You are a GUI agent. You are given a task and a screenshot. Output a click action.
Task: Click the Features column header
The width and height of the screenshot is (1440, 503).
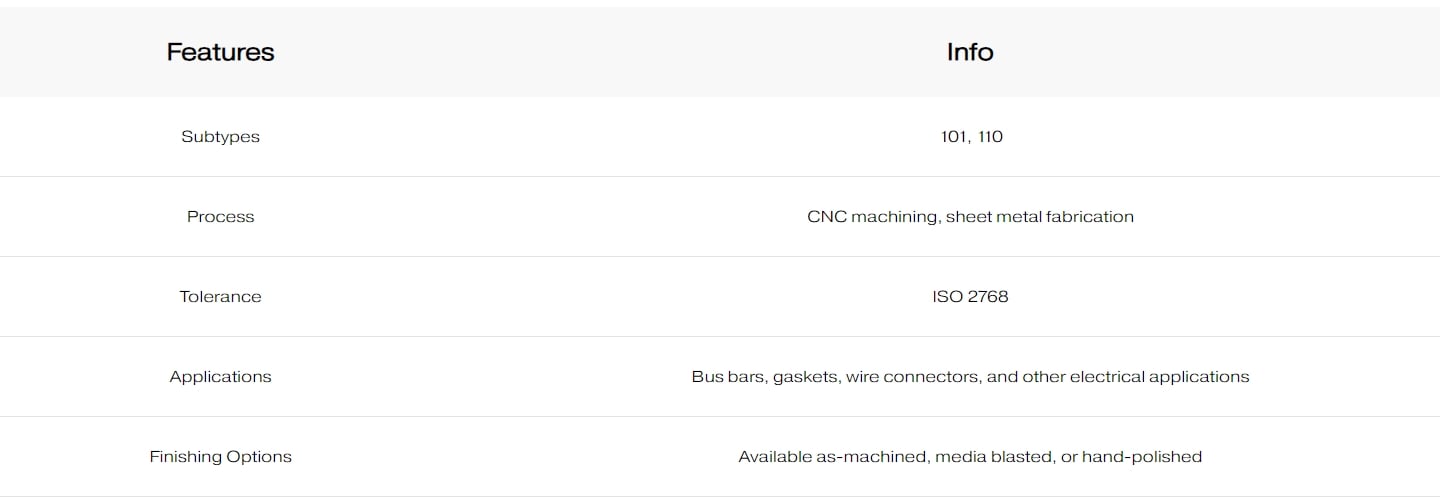[x=220, y=52]
